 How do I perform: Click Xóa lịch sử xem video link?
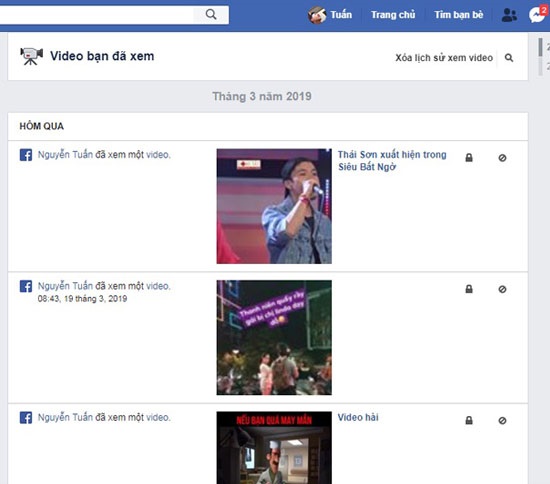point(444,58)
